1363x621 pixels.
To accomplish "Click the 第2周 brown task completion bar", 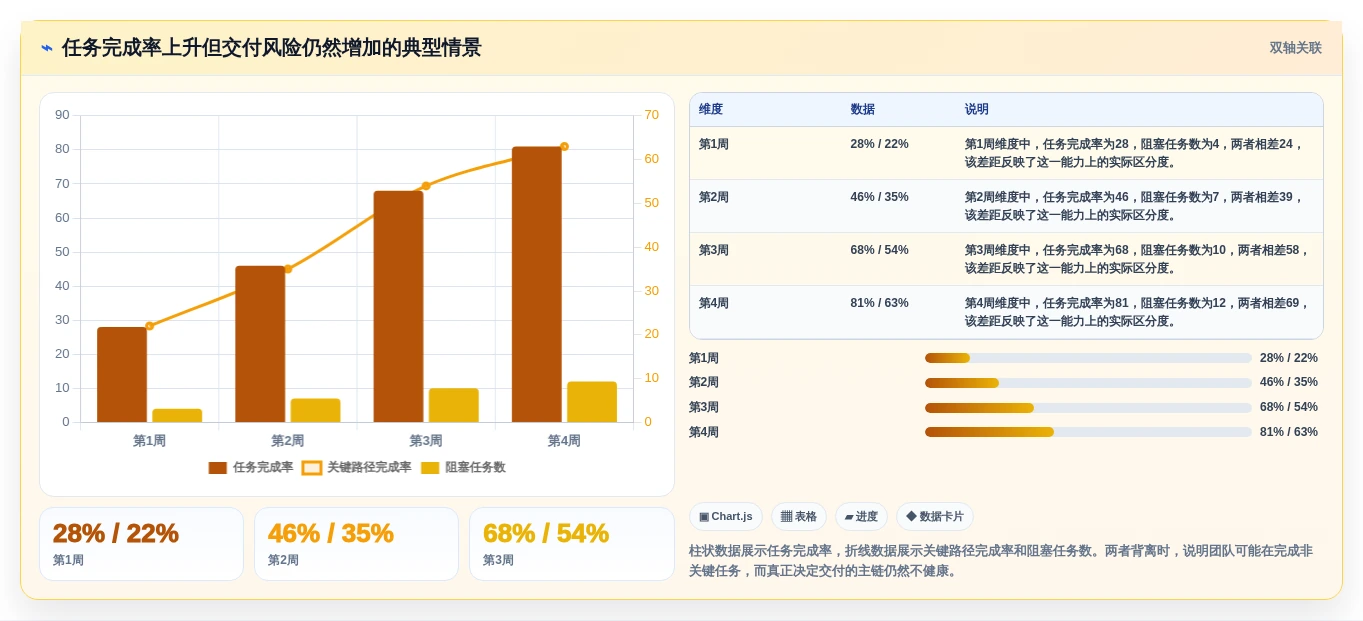I will point(260,344).
